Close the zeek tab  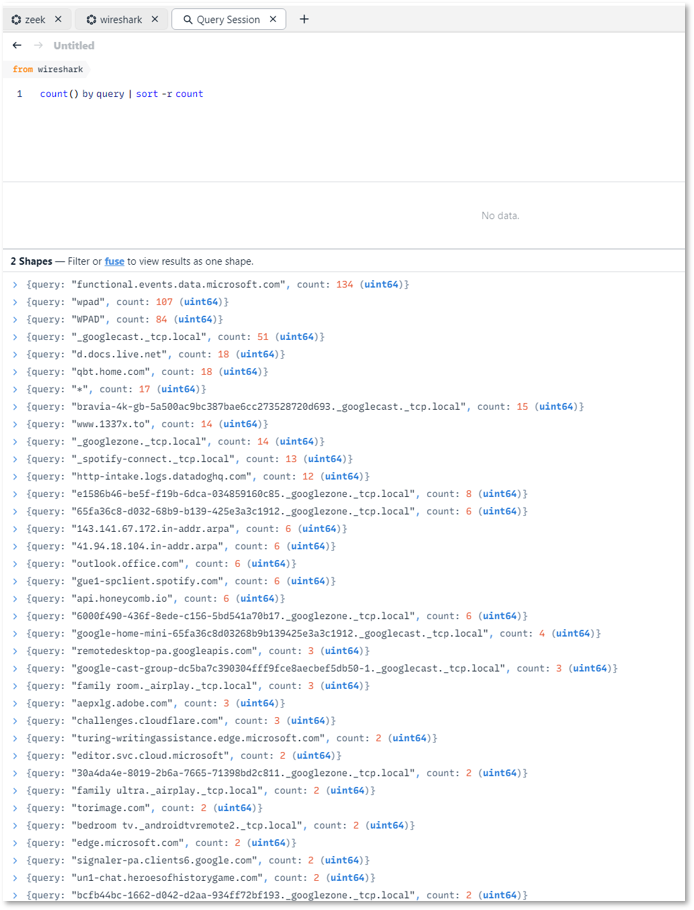[x=57, y=19]
